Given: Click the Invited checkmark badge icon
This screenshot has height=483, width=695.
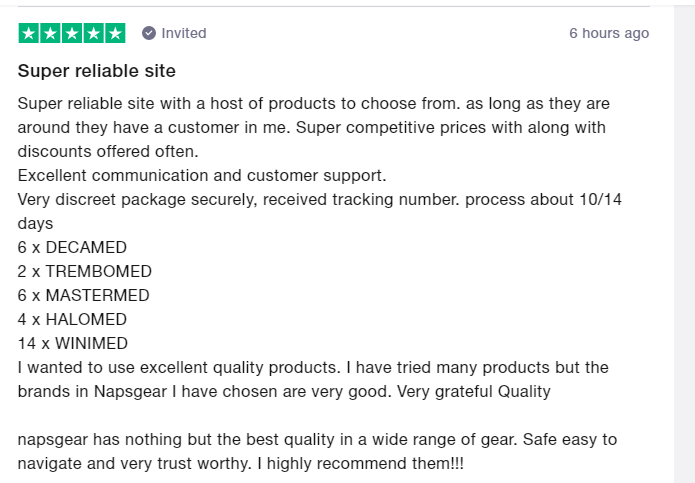Looking at the screenshot, I should pos(149,33).
